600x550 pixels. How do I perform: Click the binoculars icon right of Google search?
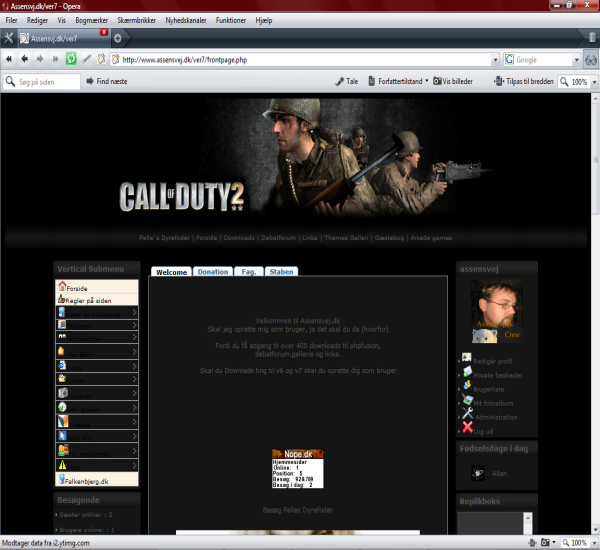tap(591, 60)
